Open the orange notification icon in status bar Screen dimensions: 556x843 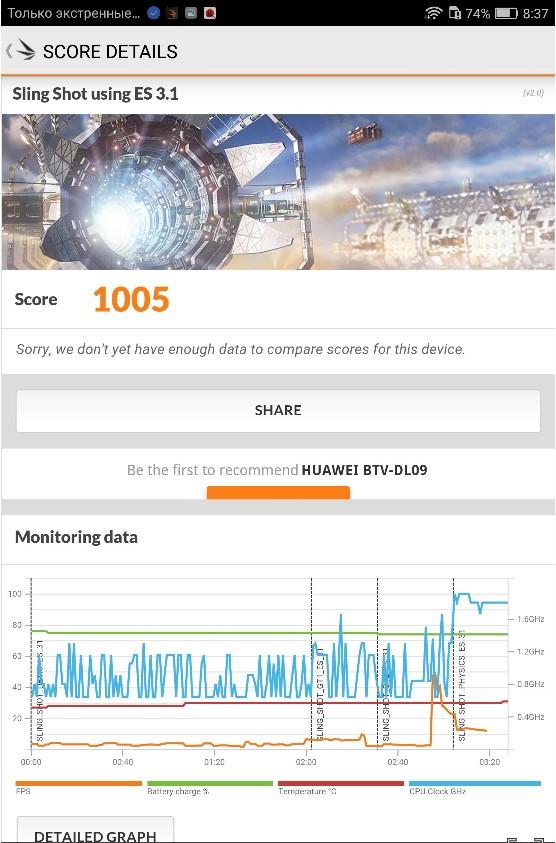[172, 13]
